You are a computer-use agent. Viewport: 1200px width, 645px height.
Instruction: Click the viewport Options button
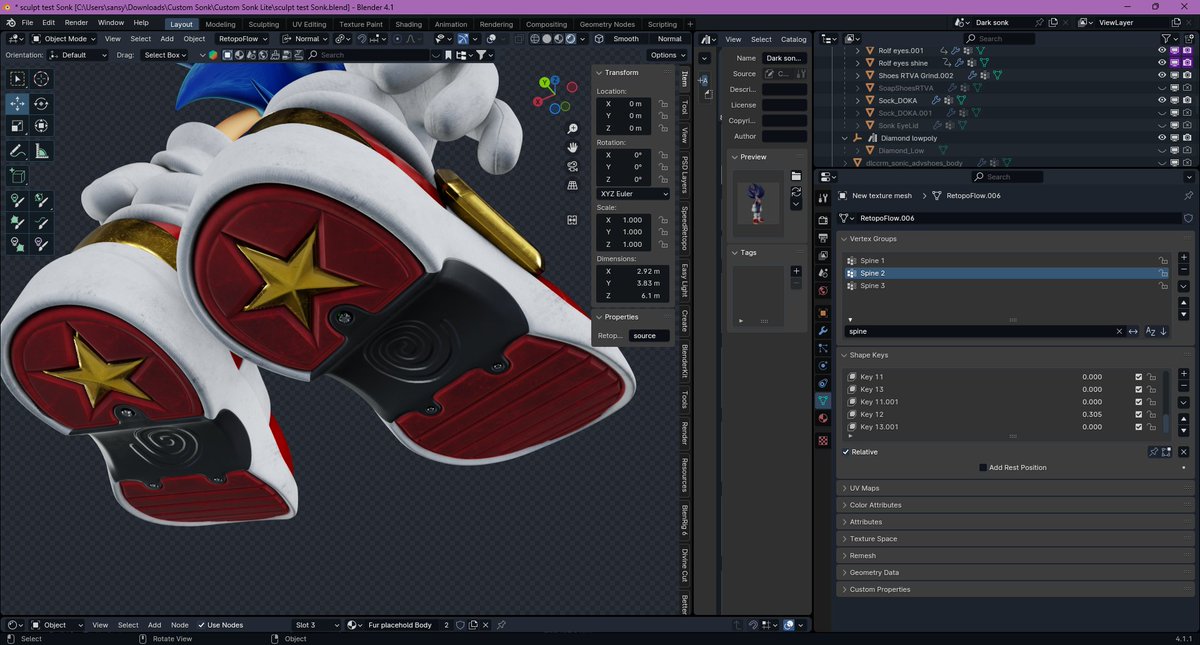(x=667, y=55)
